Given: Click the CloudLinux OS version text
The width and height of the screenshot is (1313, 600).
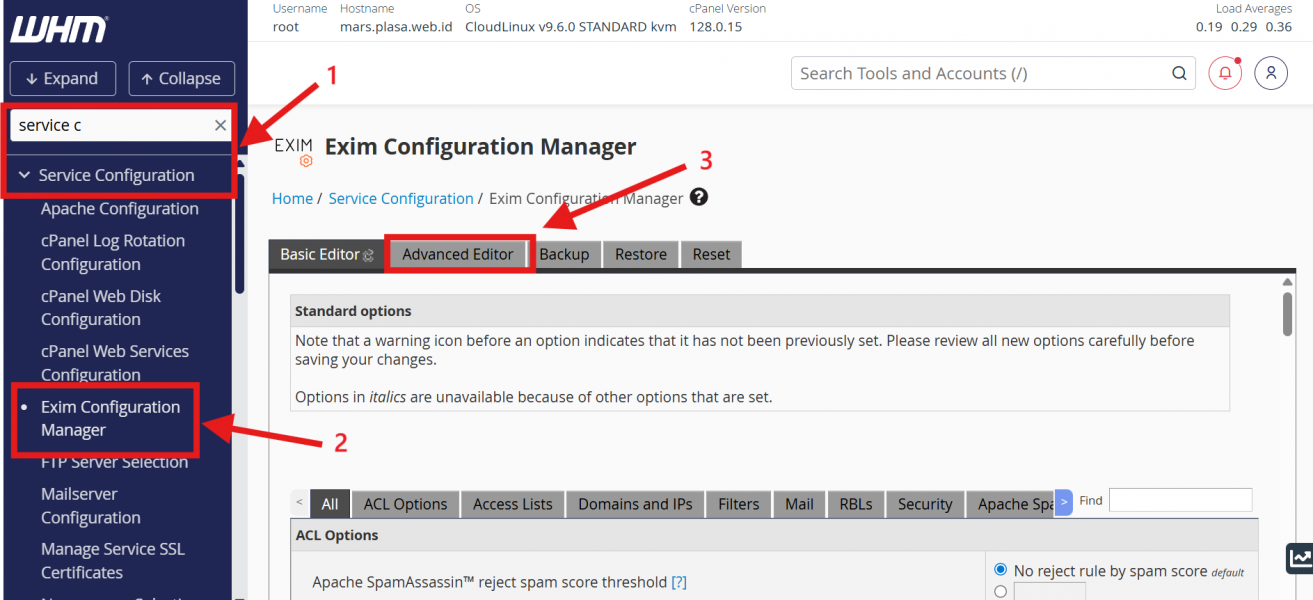Looking at the screenshot, I should coord(571,27).
